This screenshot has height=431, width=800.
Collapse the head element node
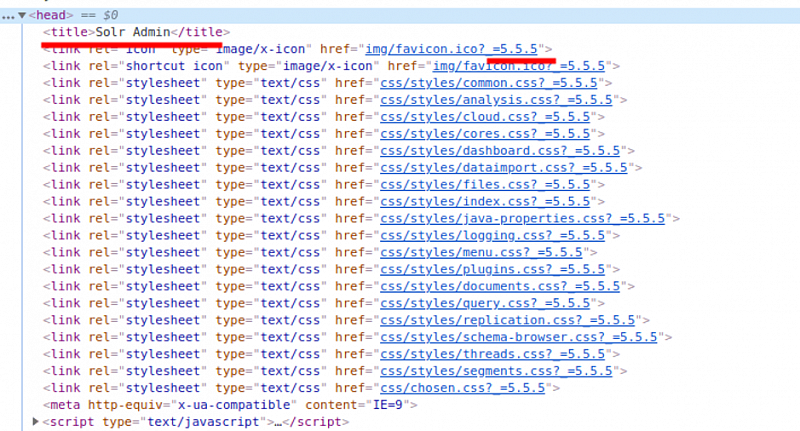click(22, 15)
